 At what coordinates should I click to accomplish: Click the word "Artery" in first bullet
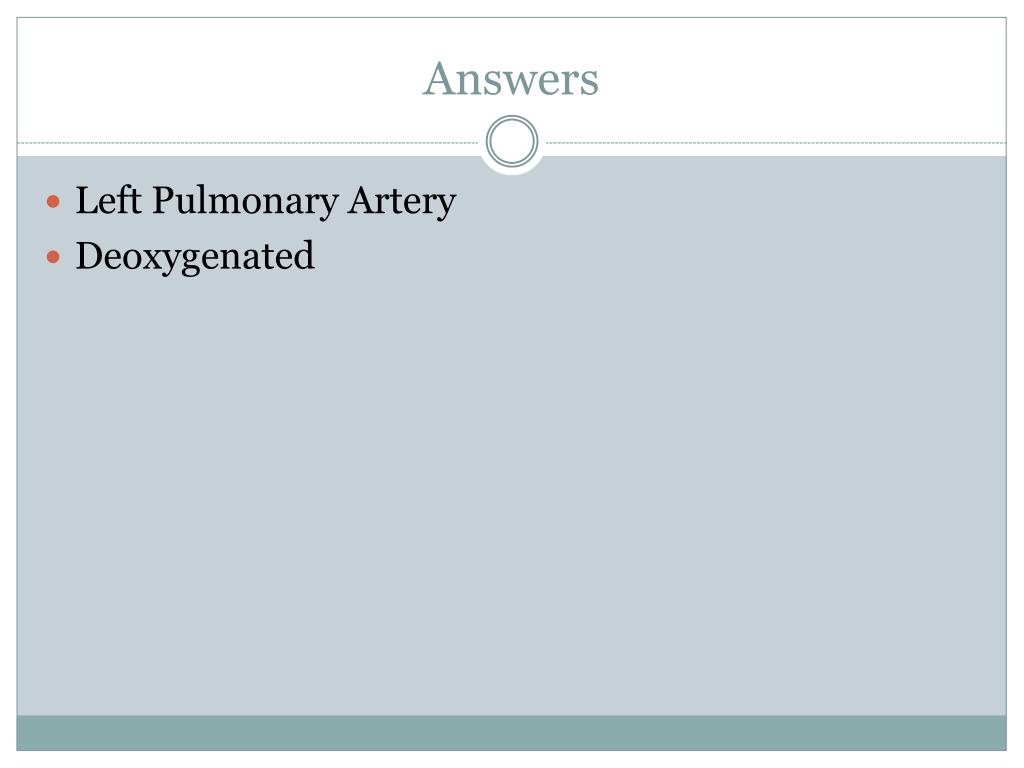[402, 202]
